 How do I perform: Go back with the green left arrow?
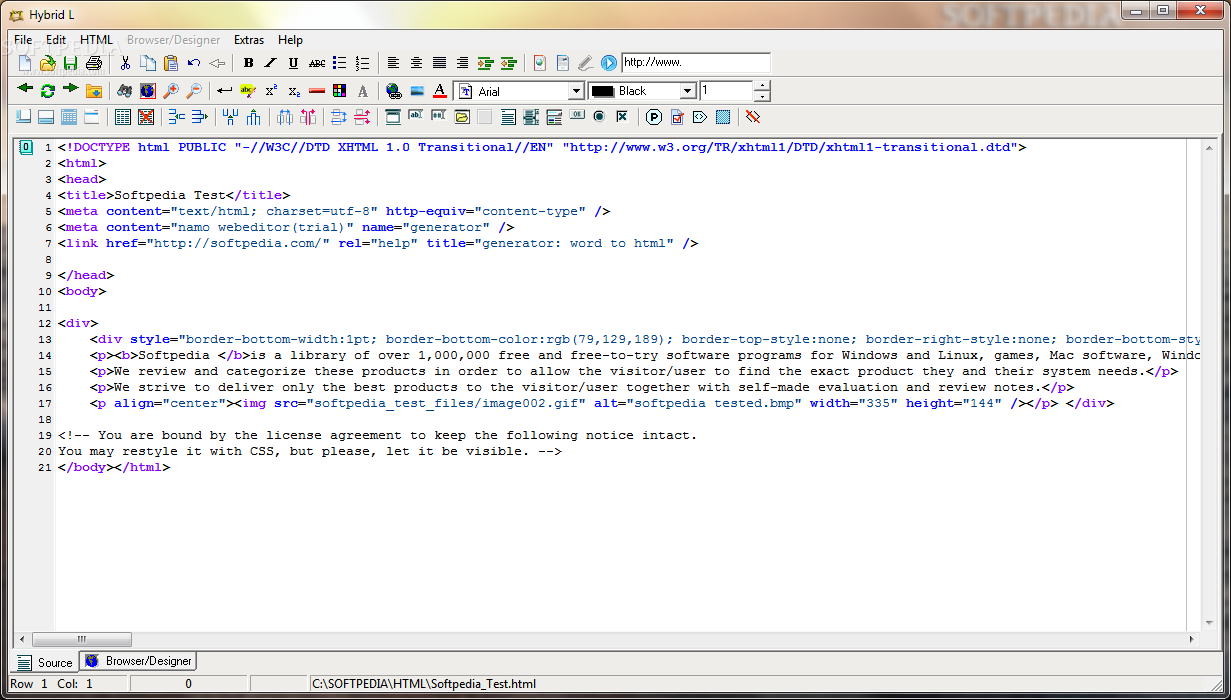pyautogui.click(x=25, y=90)
